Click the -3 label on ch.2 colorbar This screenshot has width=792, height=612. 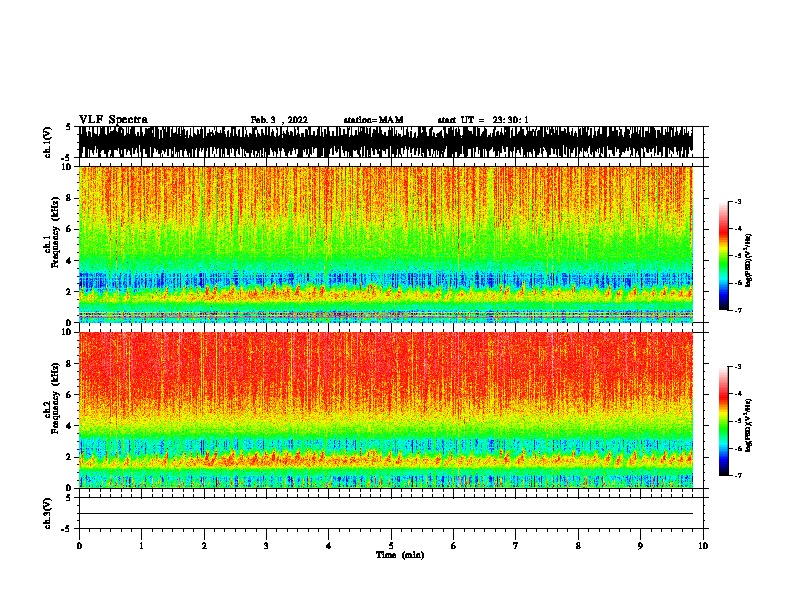point(737,367)
